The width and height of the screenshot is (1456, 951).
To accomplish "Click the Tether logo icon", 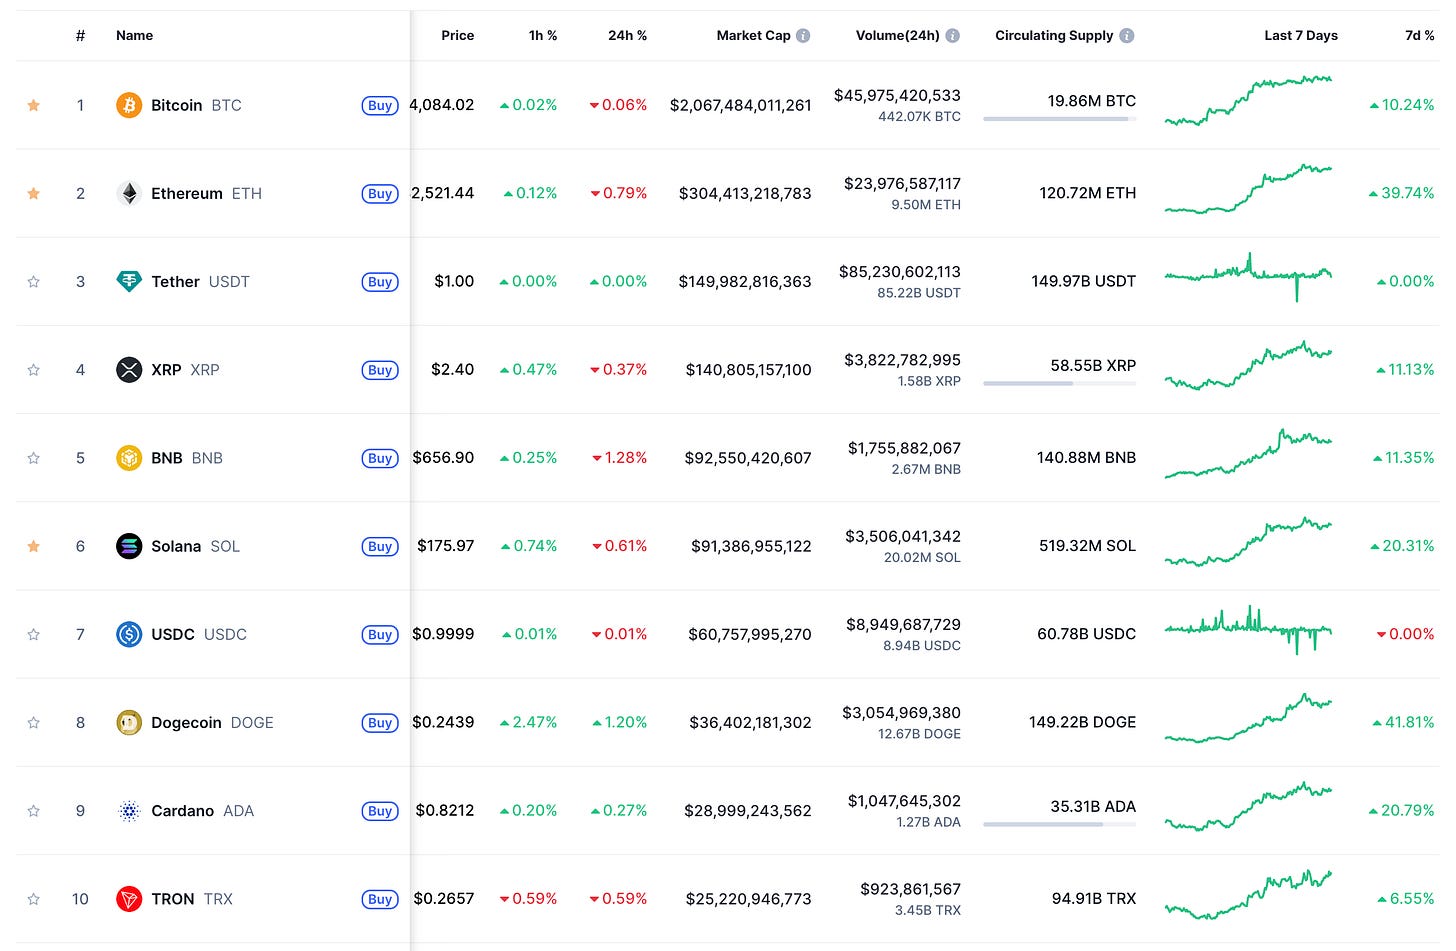I will point(129,281).
